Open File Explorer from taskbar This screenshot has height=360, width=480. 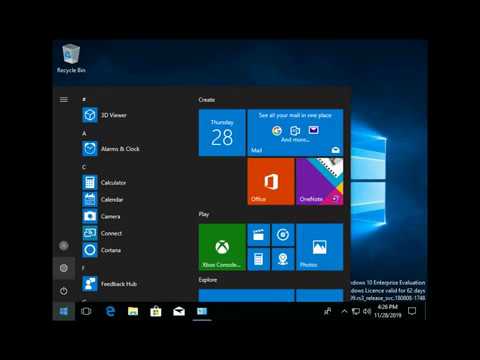tap(133, 311)
